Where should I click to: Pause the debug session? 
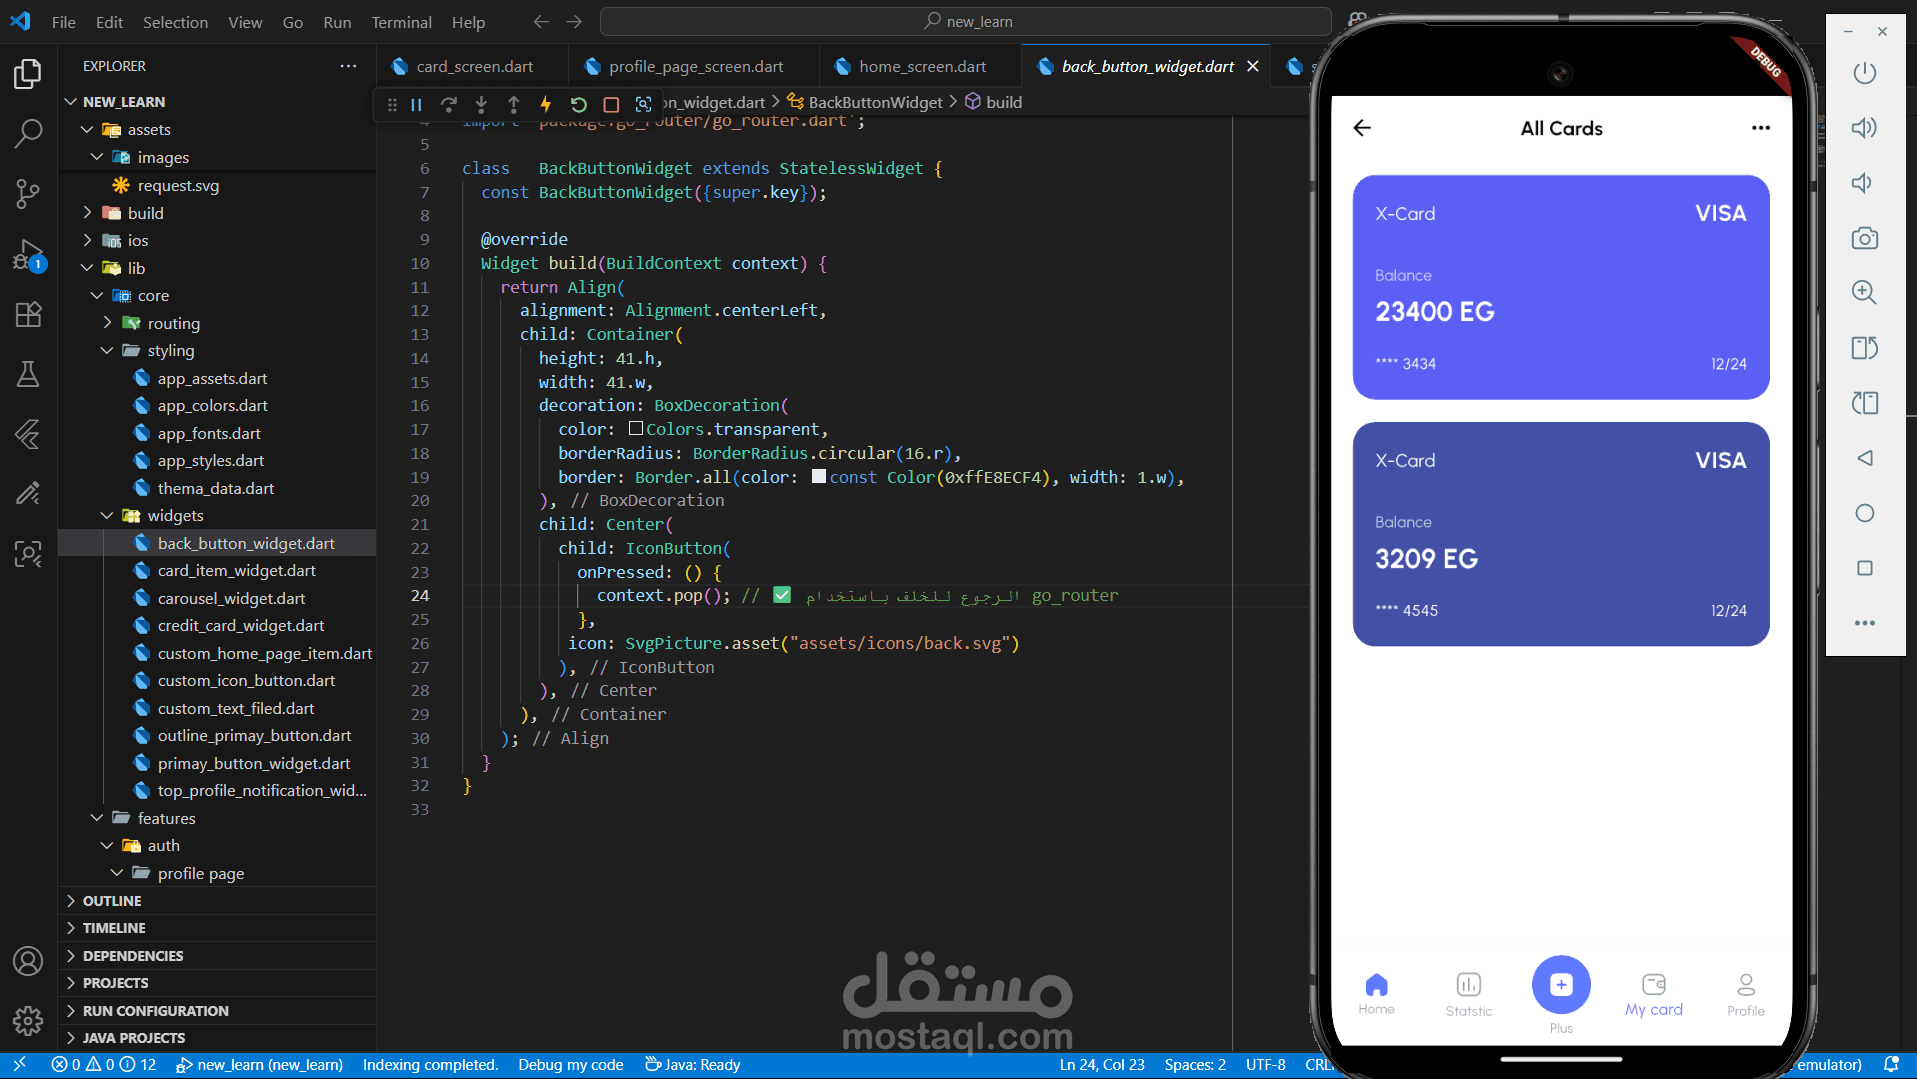tap(416, 104)
